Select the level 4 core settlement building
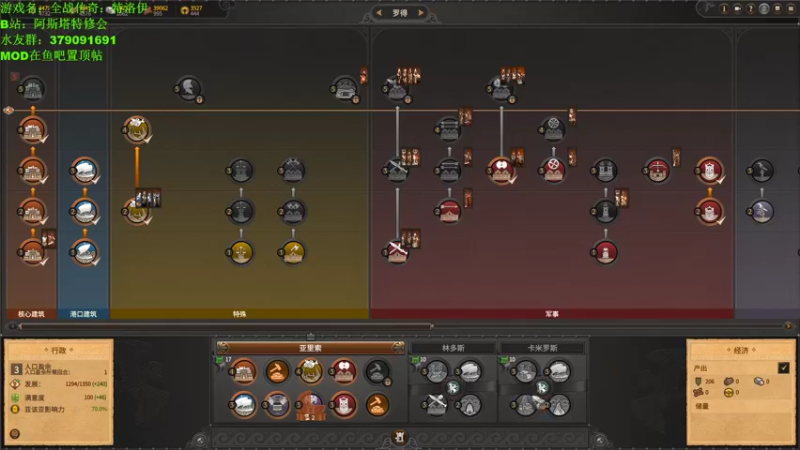Screen dimensions: 800x450 (33, 130)
